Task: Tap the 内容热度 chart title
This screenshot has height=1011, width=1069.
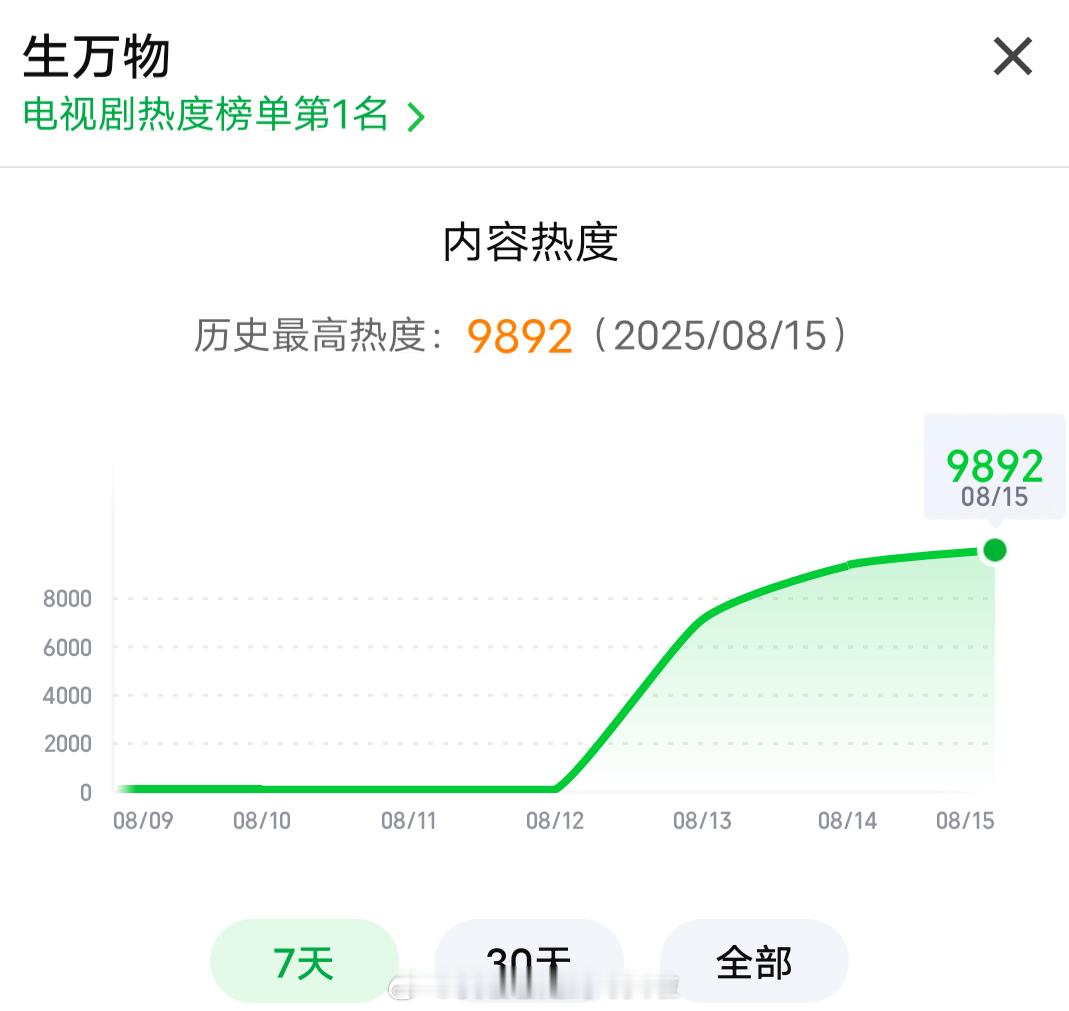Action: [530, 242]
